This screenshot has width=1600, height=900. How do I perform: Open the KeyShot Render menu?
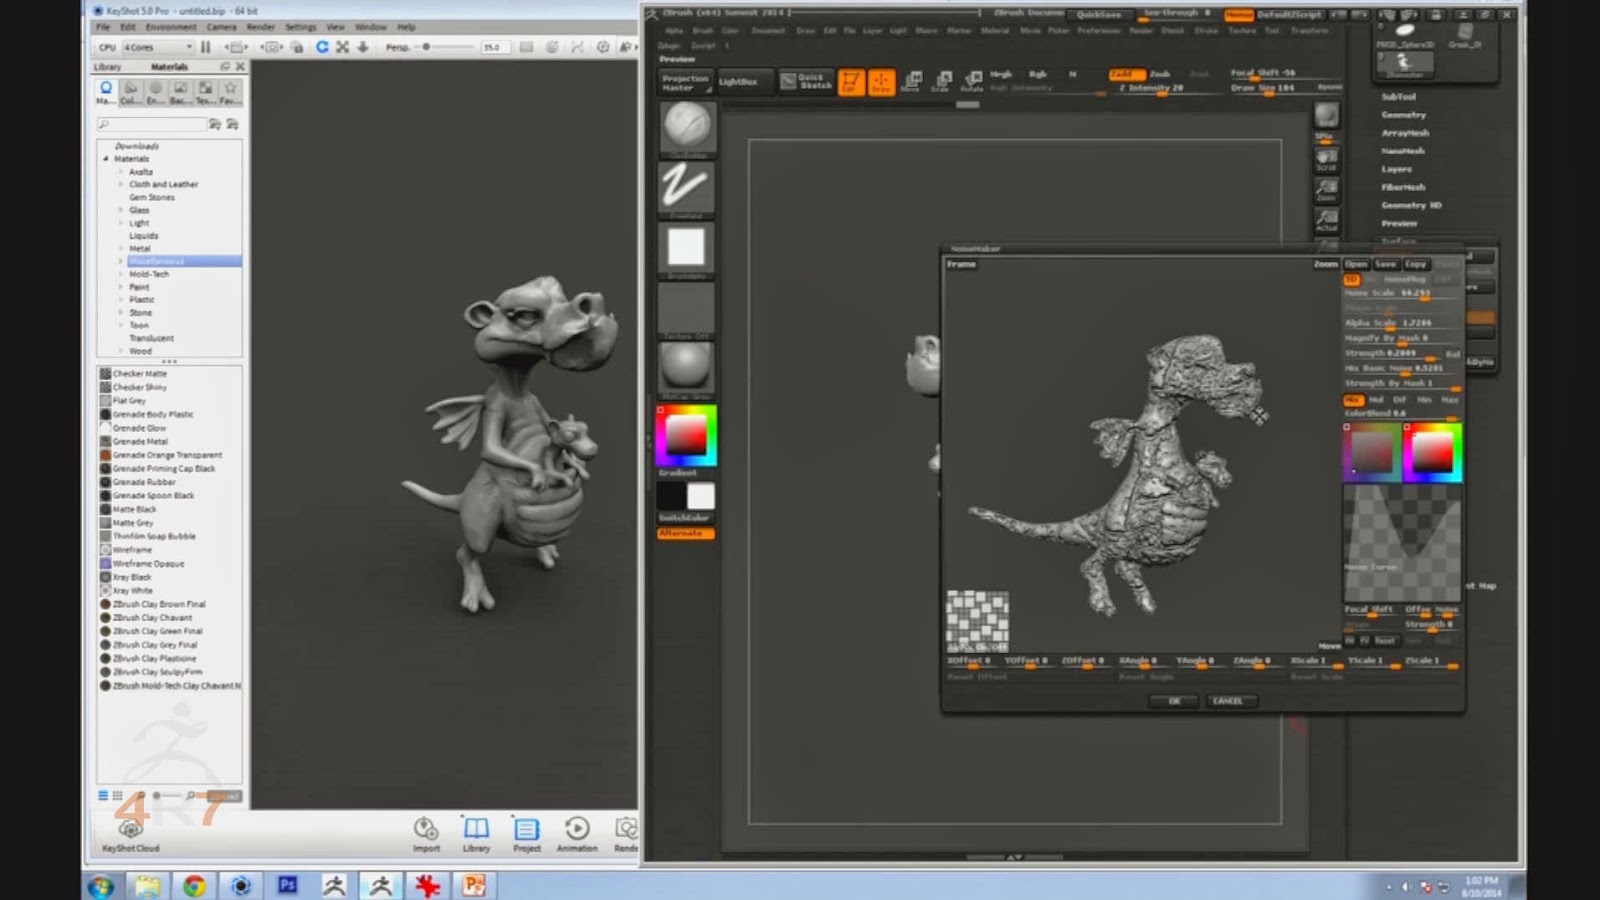click(x=260, y=27)
